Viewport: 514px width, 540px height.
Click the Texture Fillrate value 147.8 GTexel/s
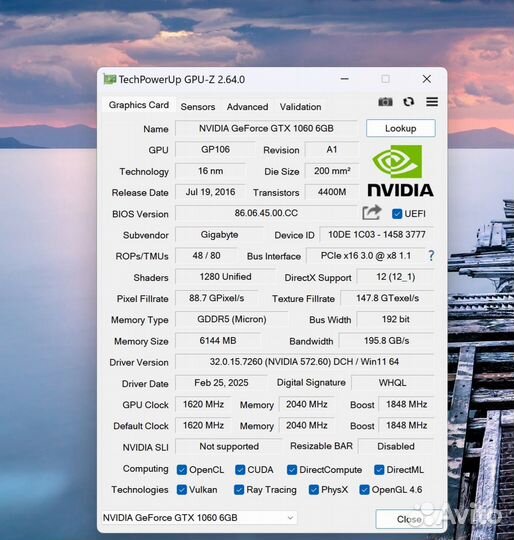point(387,298)
